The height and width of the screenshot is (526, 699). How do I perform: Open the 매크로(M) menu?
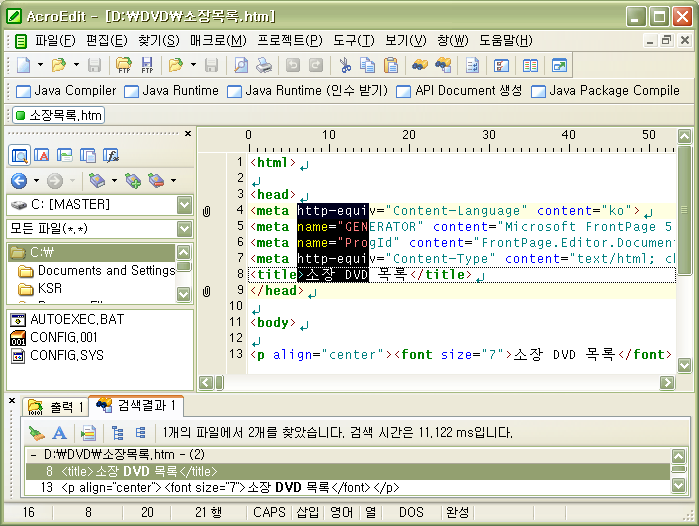pyautogui.click(x=218, y=41)
